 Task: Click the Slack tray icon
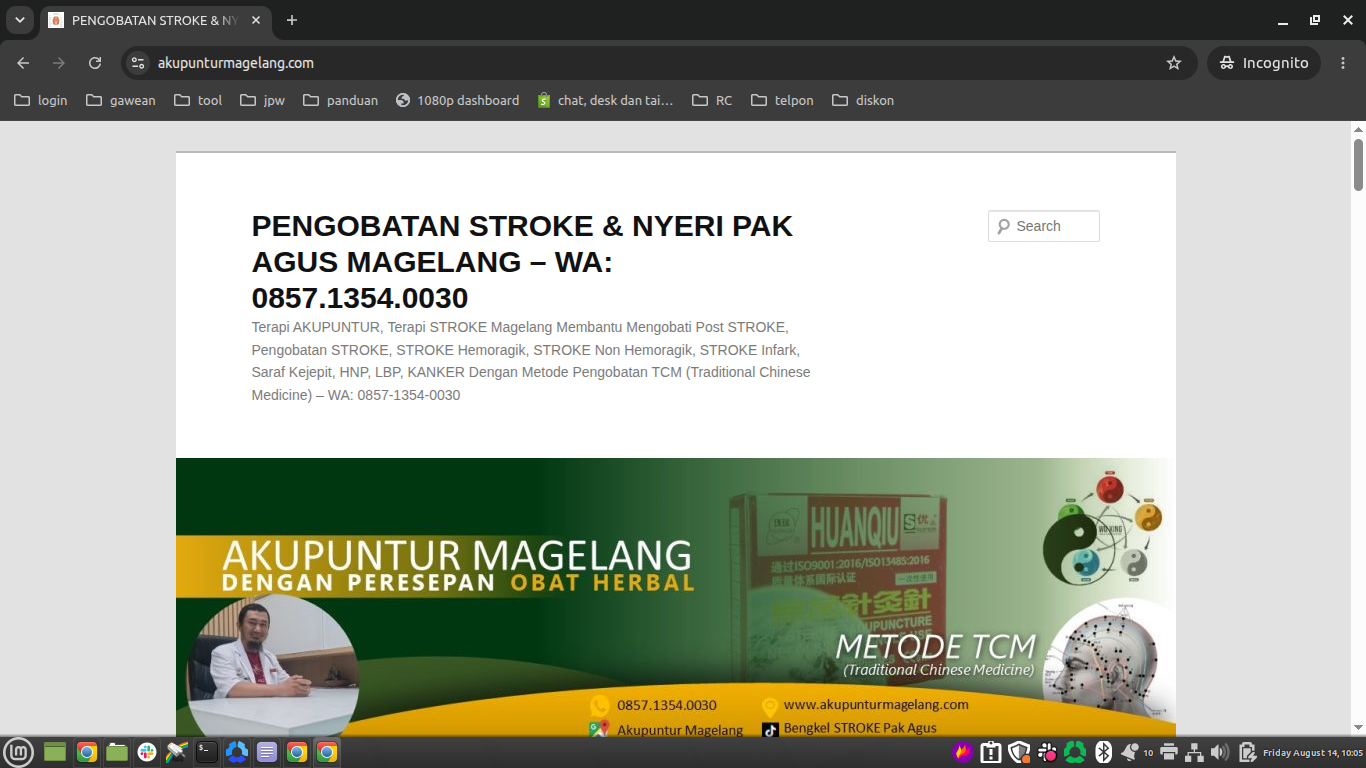1048,752
